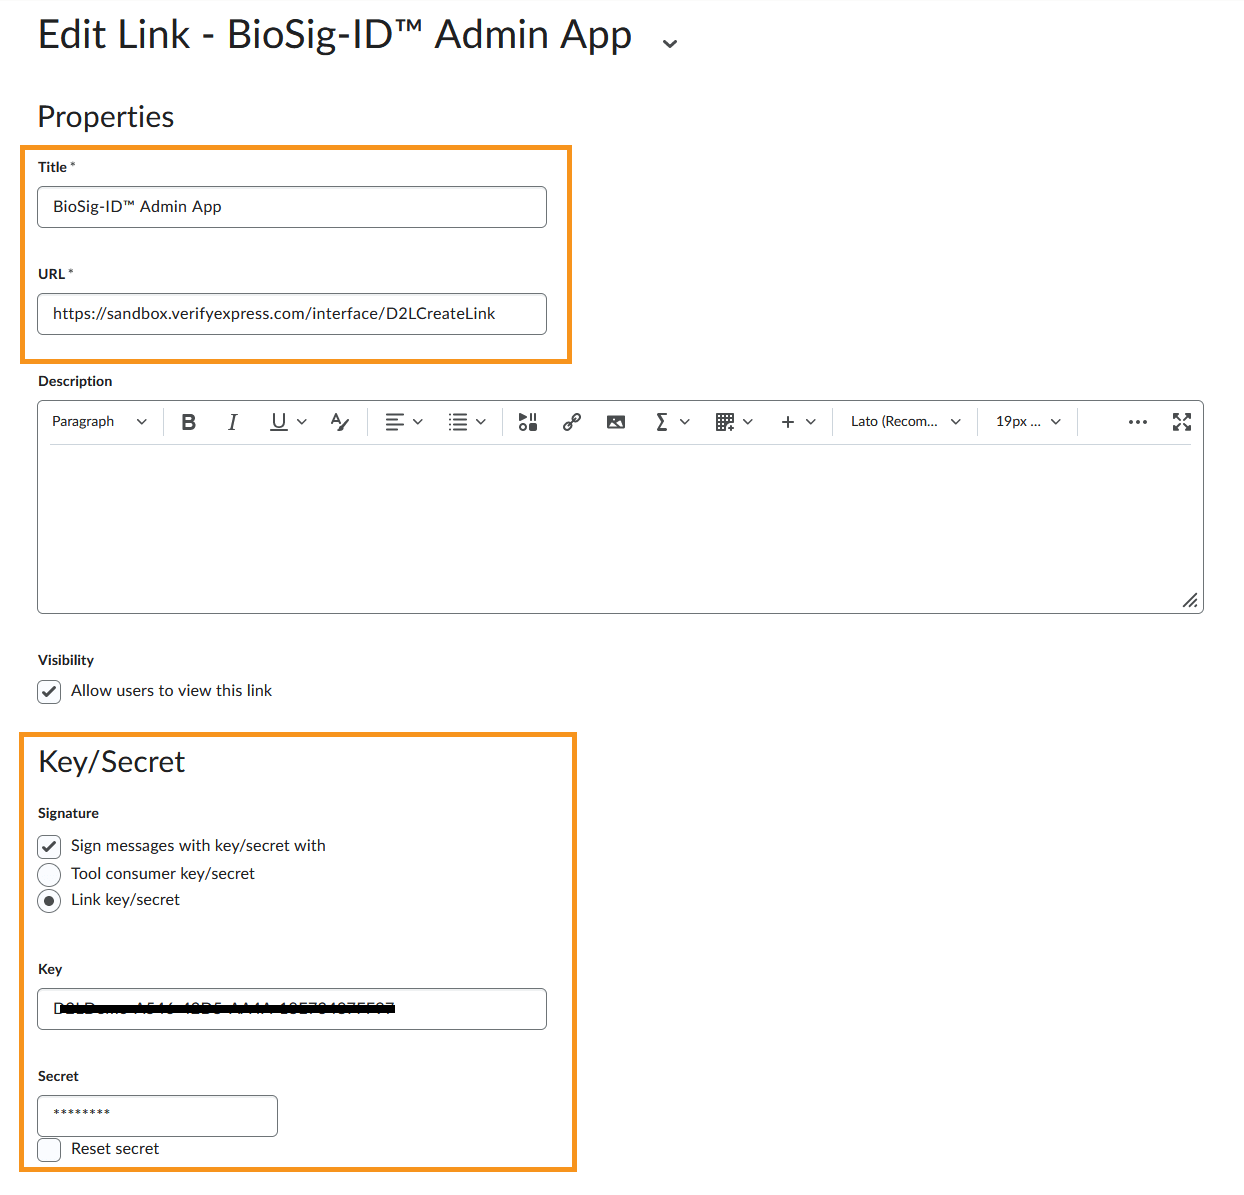Toggle Sign messages with key/secret checkbox
Image resolution: width=1244 pixels, height=1195 pixels.
point(49,846)
